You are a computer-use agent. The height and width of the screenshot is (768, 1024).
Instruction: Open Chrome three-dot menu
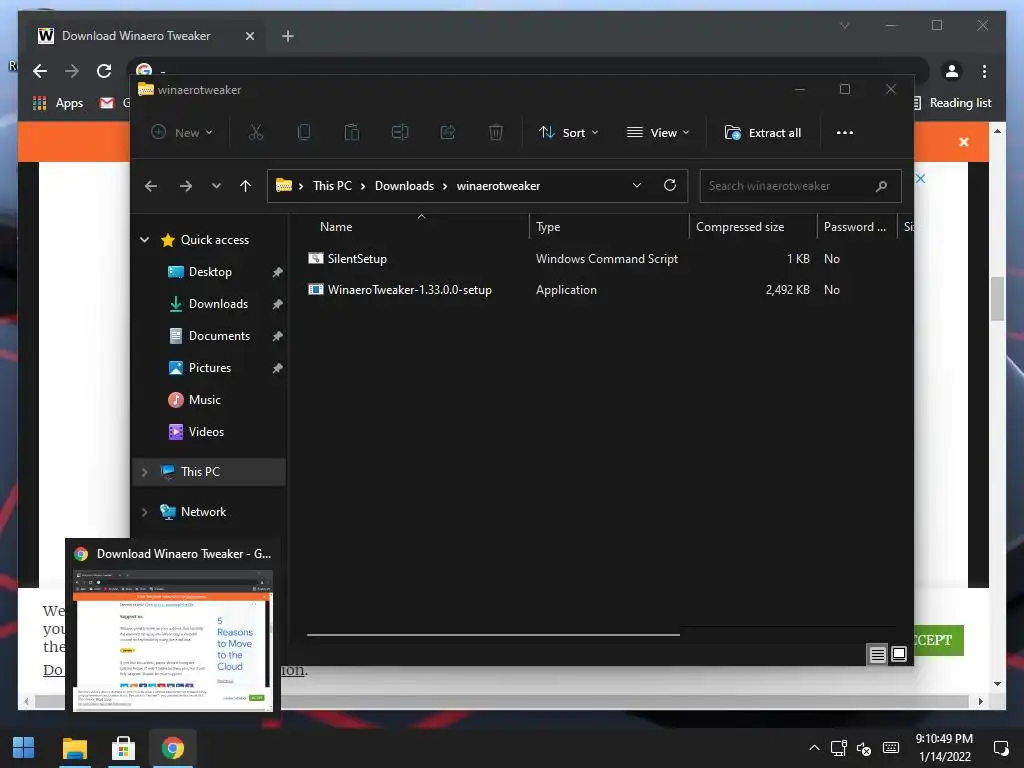click(984, 71)
